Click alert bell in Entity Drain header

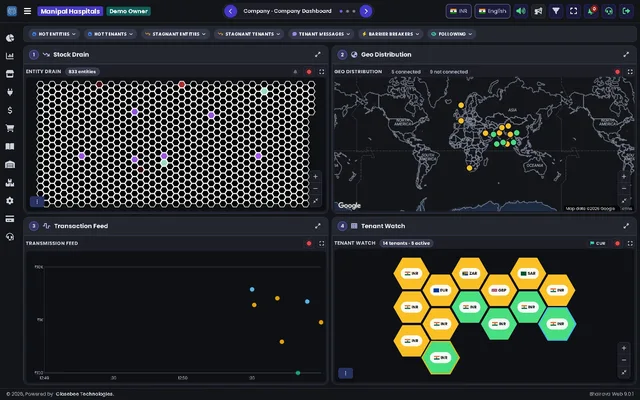point(296,72)
